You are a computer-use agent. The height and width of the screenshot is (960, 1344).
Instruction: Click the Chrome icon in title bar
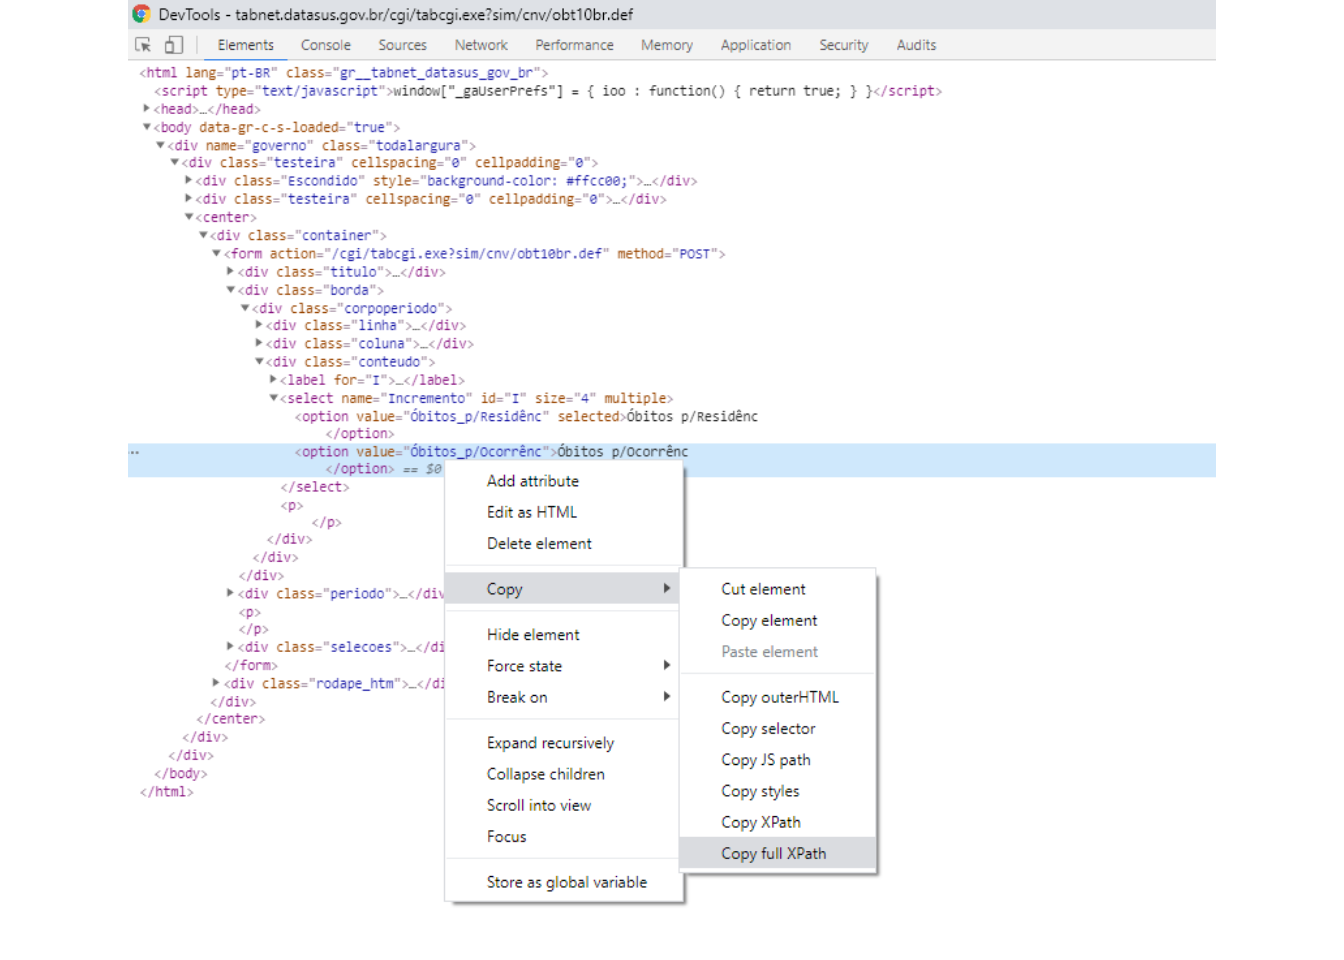[x=142, y=14]
